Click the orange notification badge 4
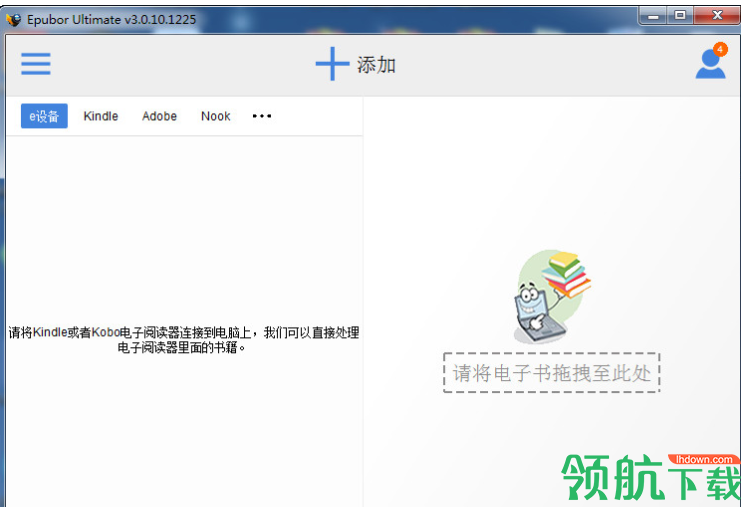 coord(720,49)
